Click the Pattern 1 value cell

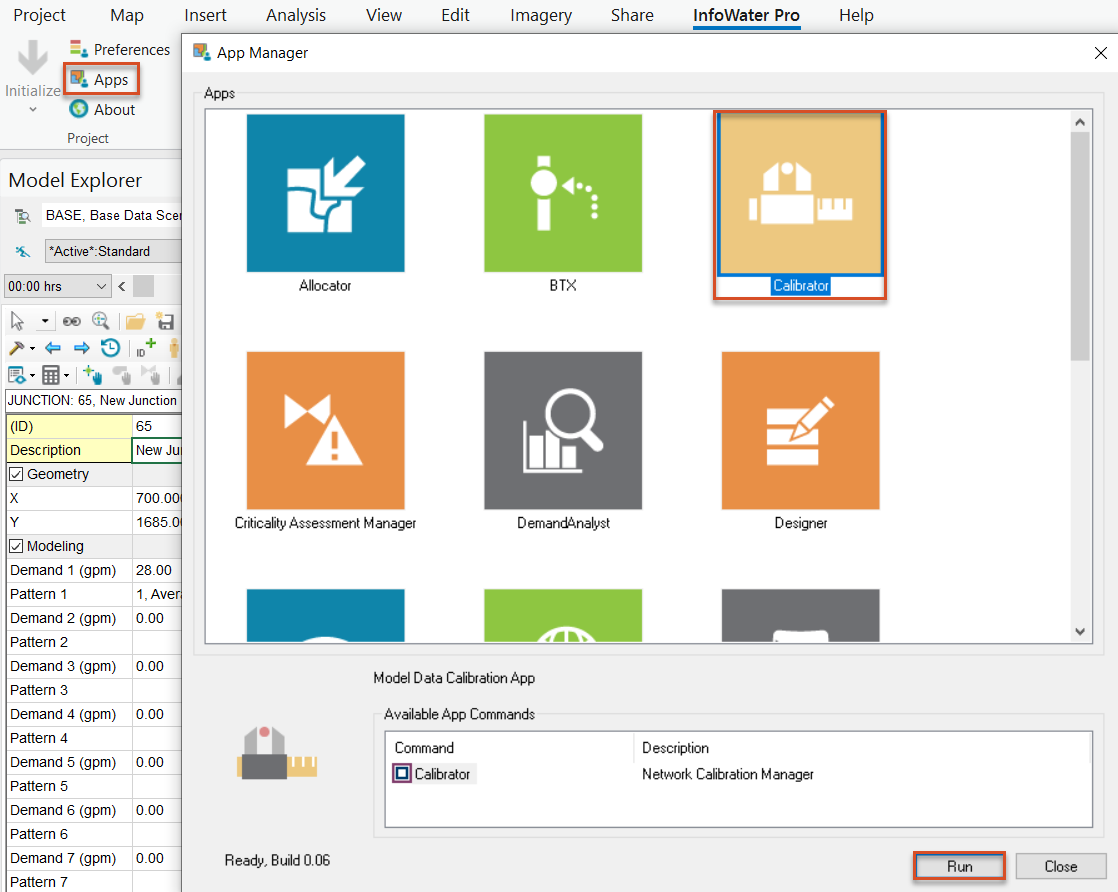tap(157, 594)
